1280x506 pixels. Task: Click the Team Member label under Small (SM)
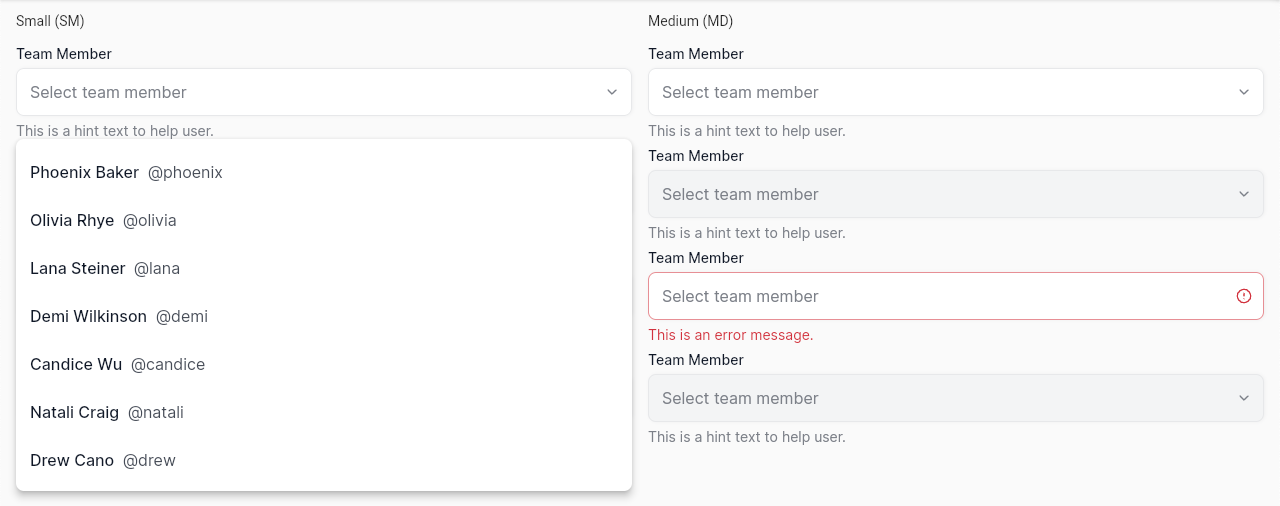coord(64,54)
